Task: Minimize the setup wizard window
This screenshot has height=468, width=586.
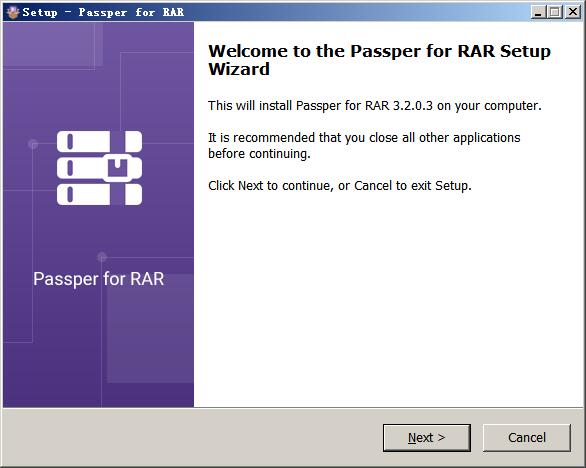Action: coord(538,12)
